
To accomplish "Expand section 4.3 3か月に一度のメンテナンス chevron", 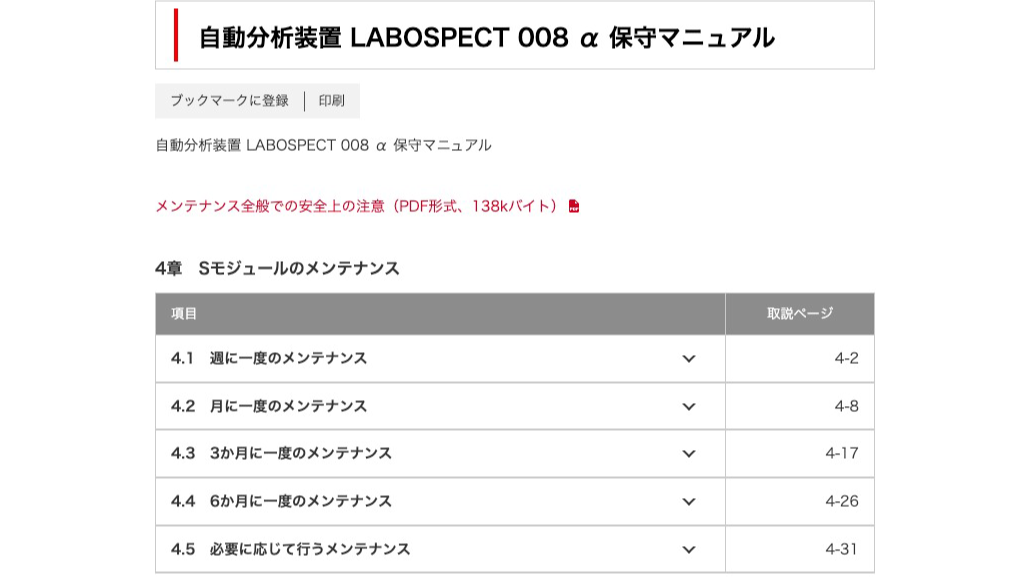I will 688,454.
